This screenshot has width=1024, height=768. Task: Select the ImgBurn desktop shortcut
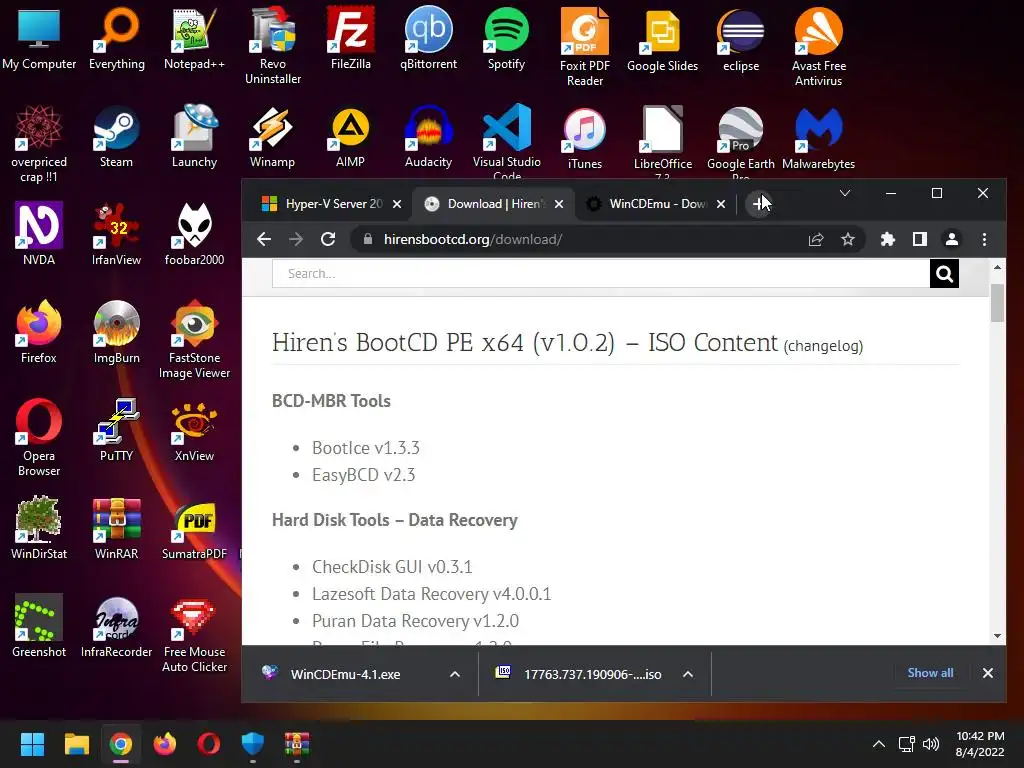coord(116,332)
